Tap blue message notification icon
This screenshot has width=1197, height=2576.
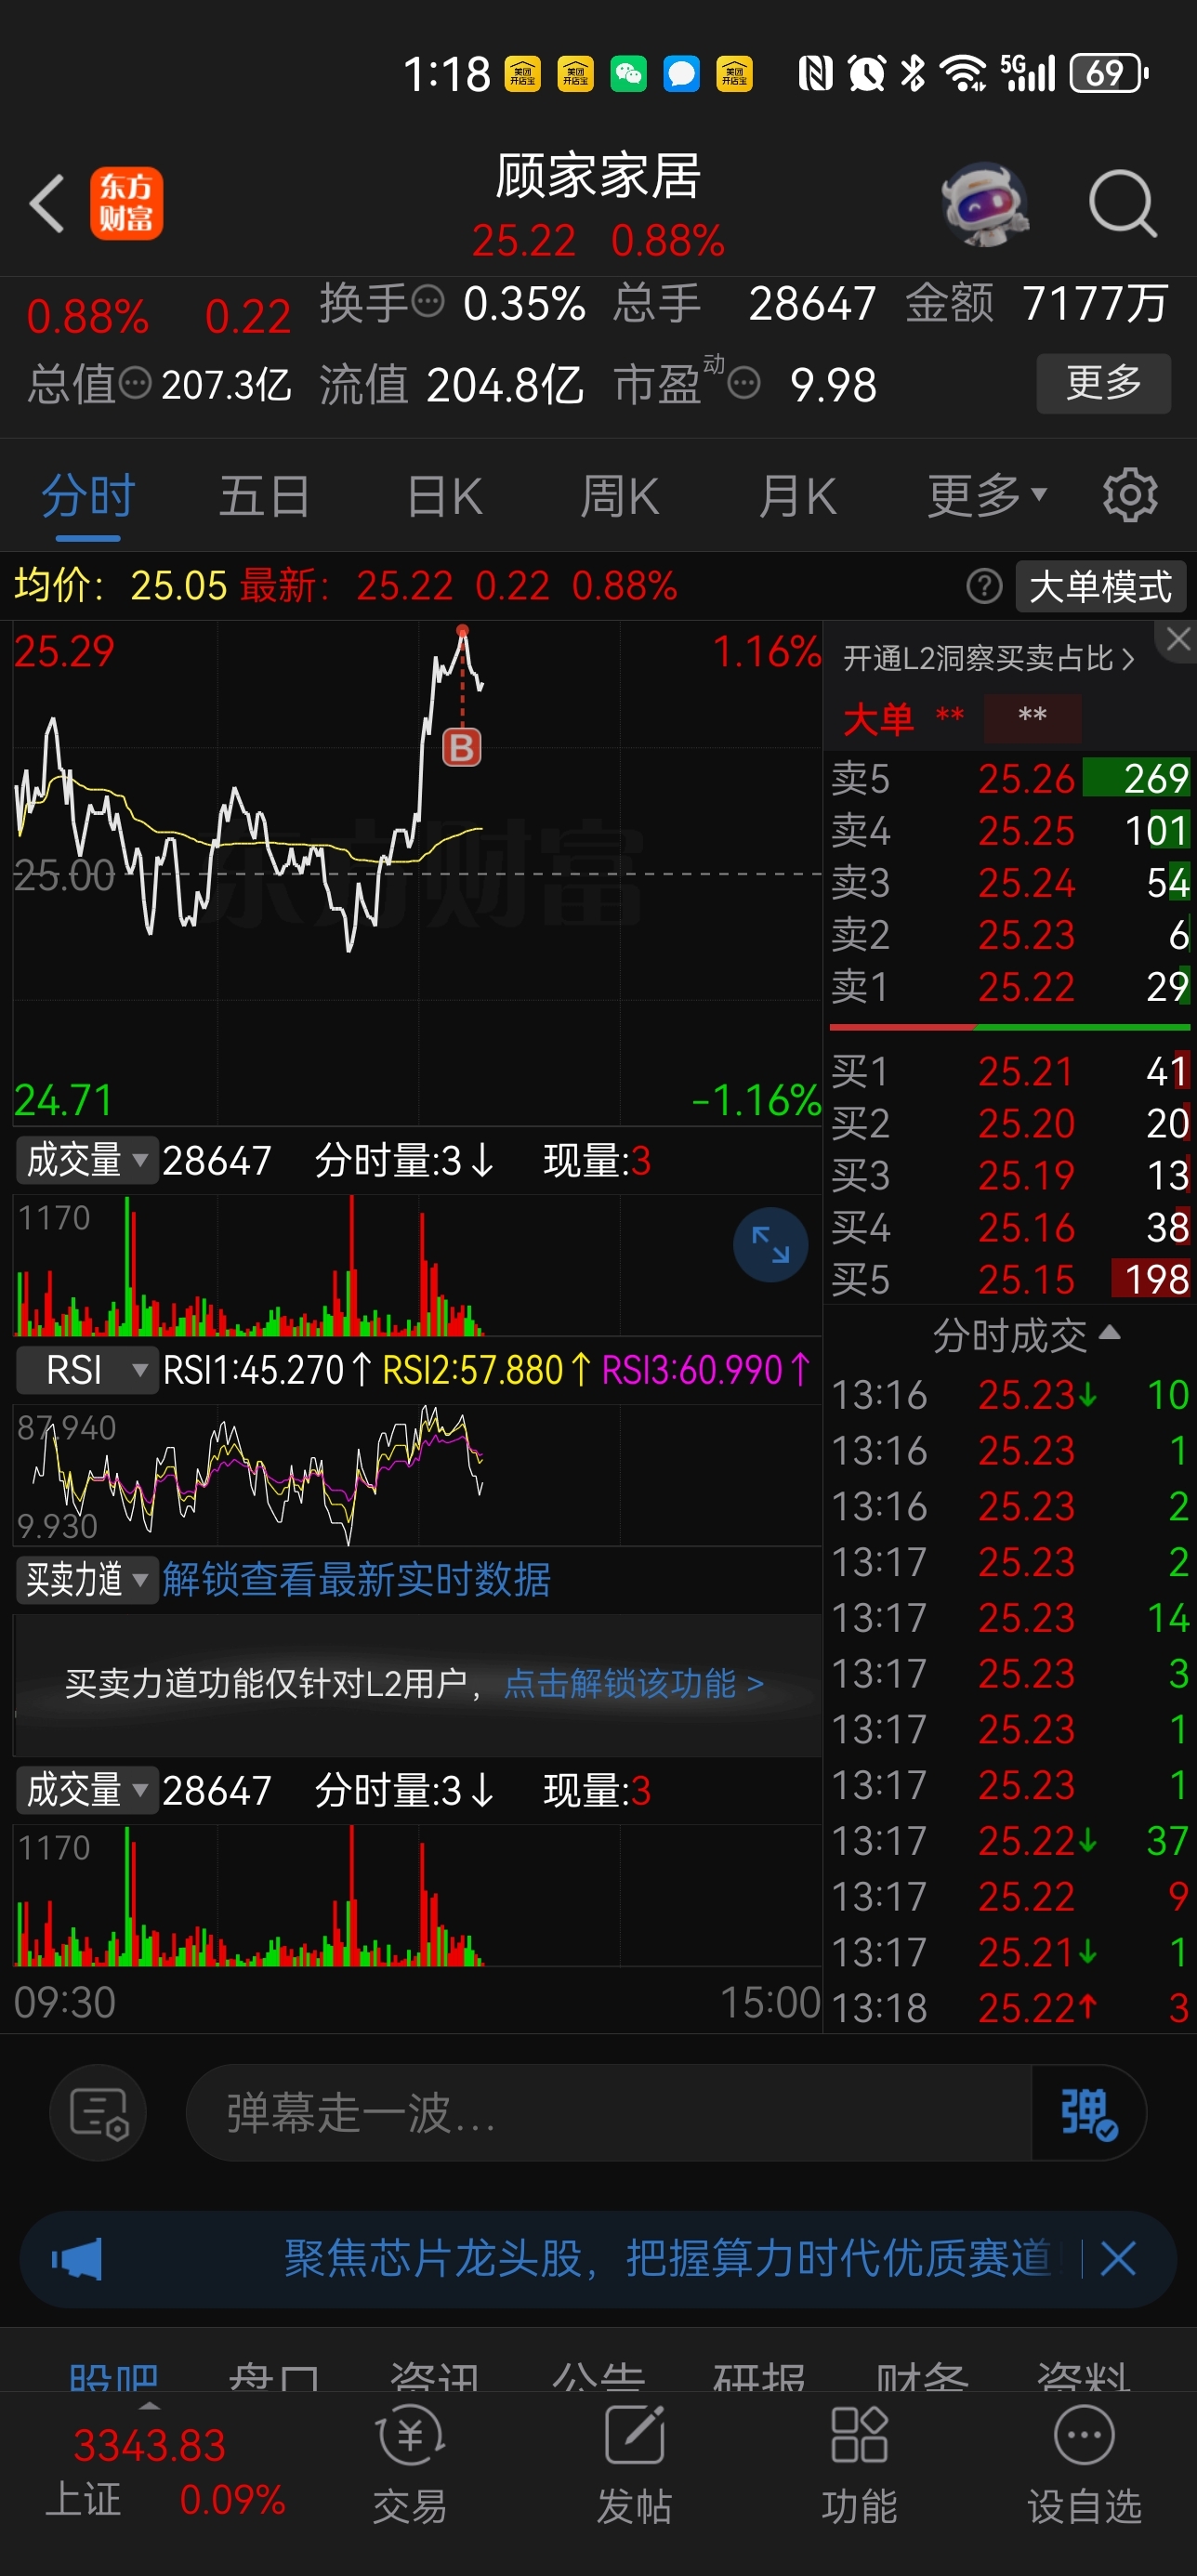coord(682,73)
